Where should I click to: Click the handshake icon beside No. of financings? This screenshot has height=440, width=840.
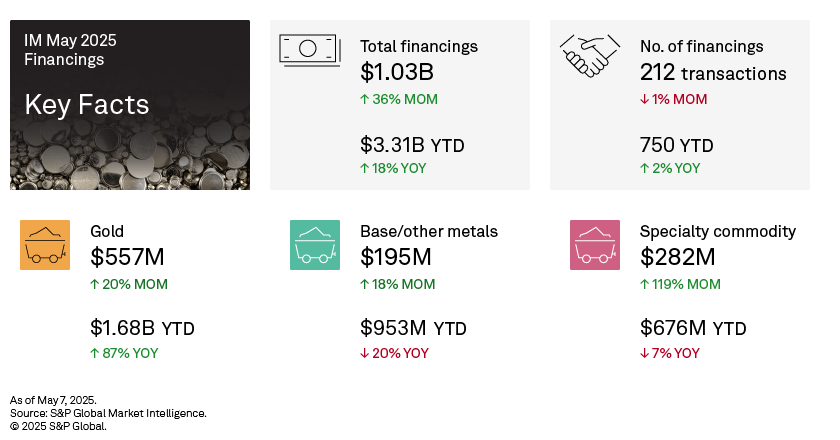[x=589, y=54]
